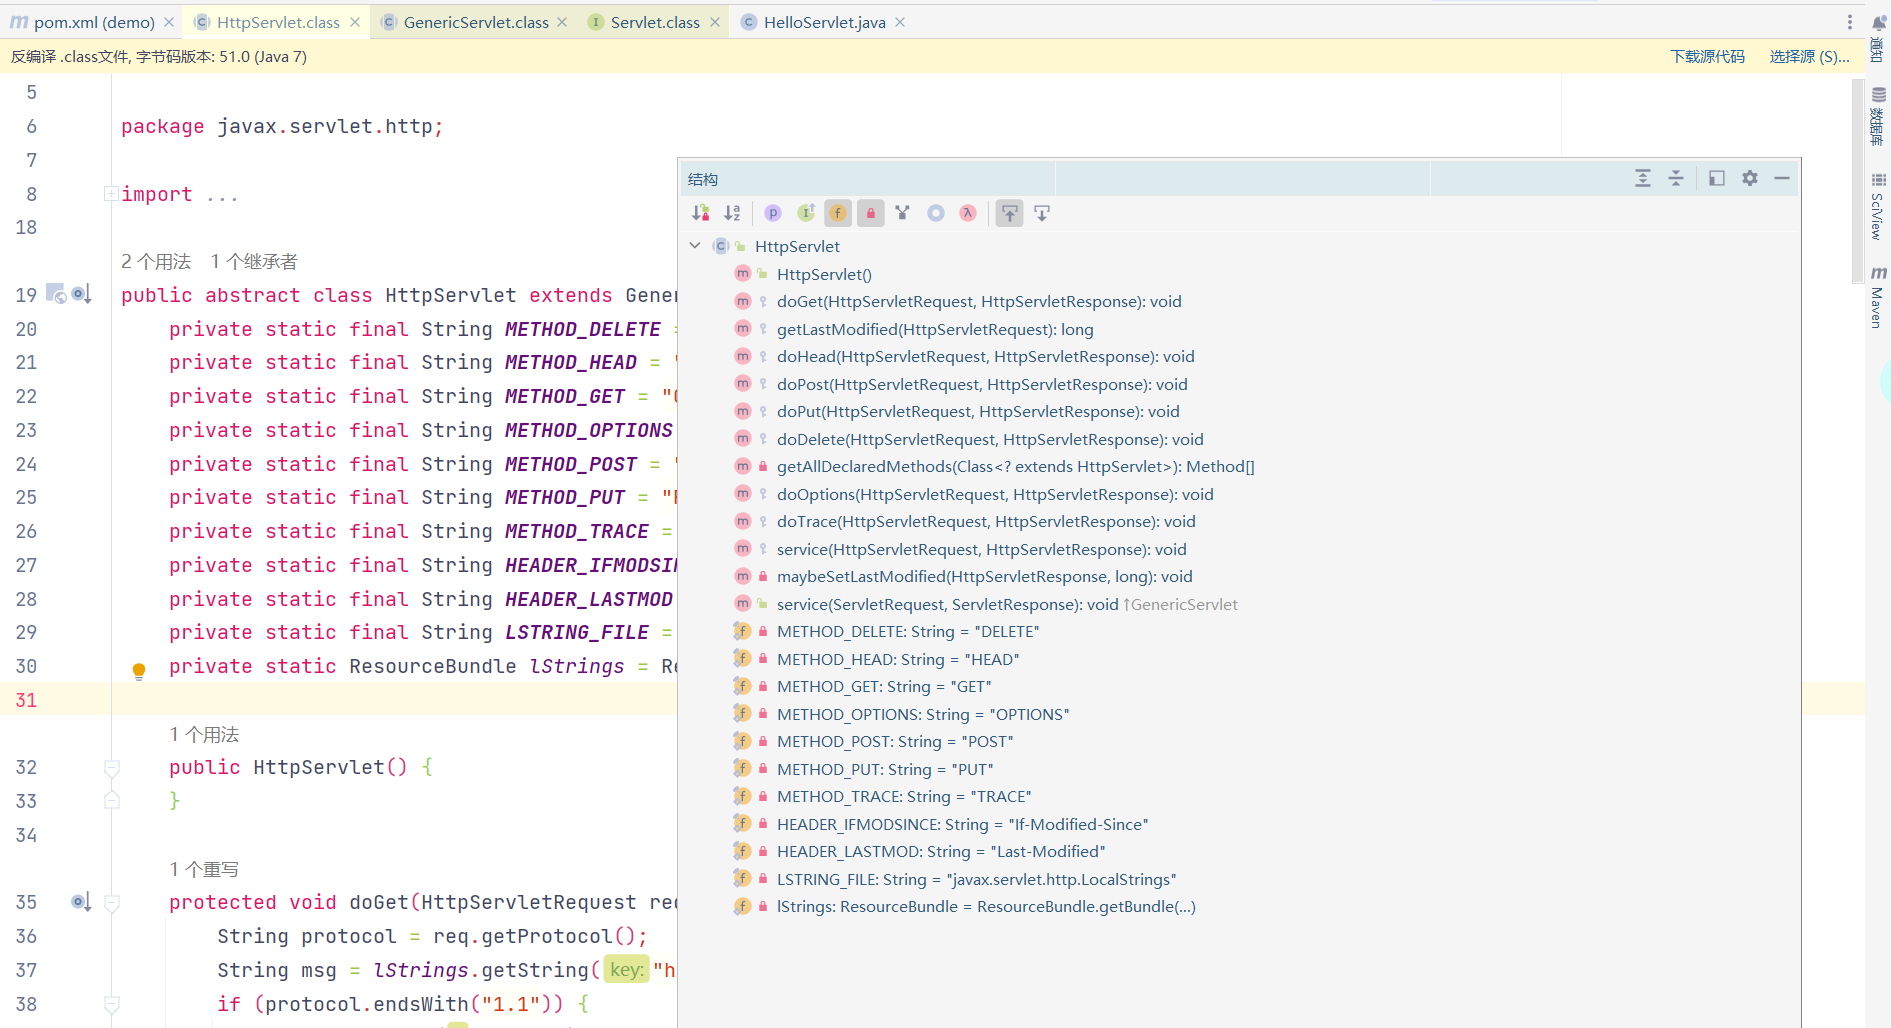Click the closing fold marker on line 33
This screenshot has height=1028, width=1891.
pos(112,800)
